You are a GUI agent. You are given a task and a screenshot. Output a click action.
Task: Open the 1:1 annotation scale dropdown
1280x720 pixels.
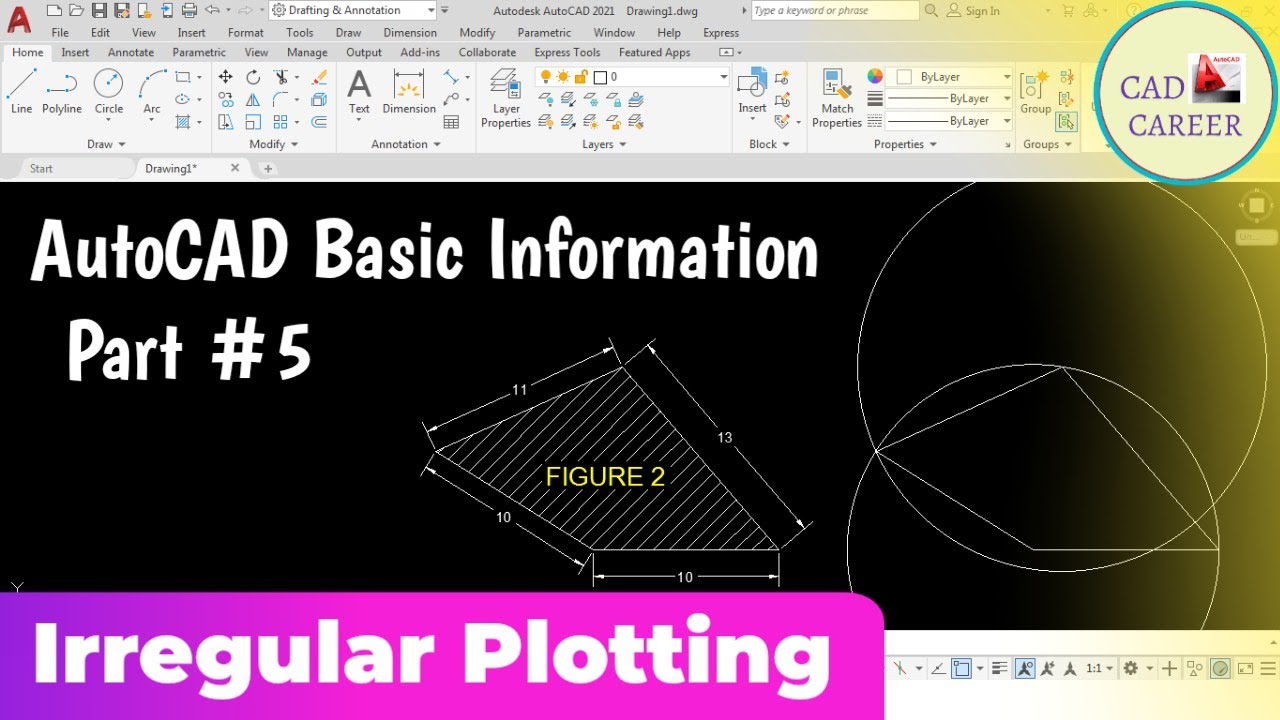pos(1099,668)
